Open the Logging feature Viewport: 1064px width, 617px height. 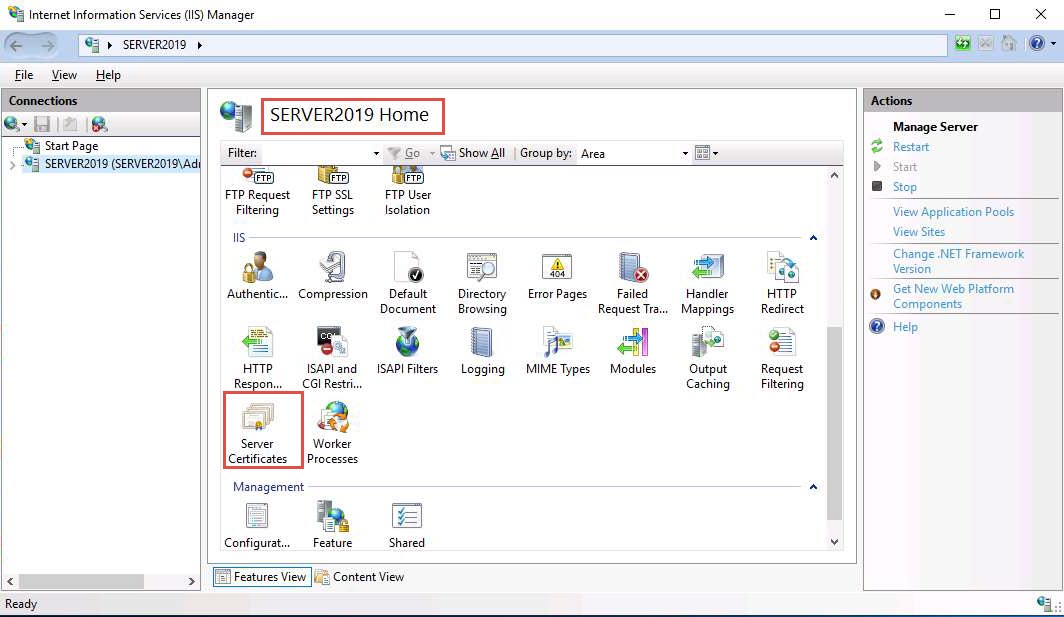482,351
